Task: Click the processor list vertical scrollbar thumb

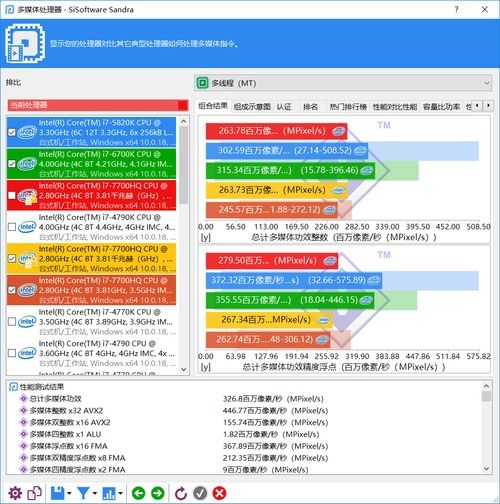Action: (184, 165)
